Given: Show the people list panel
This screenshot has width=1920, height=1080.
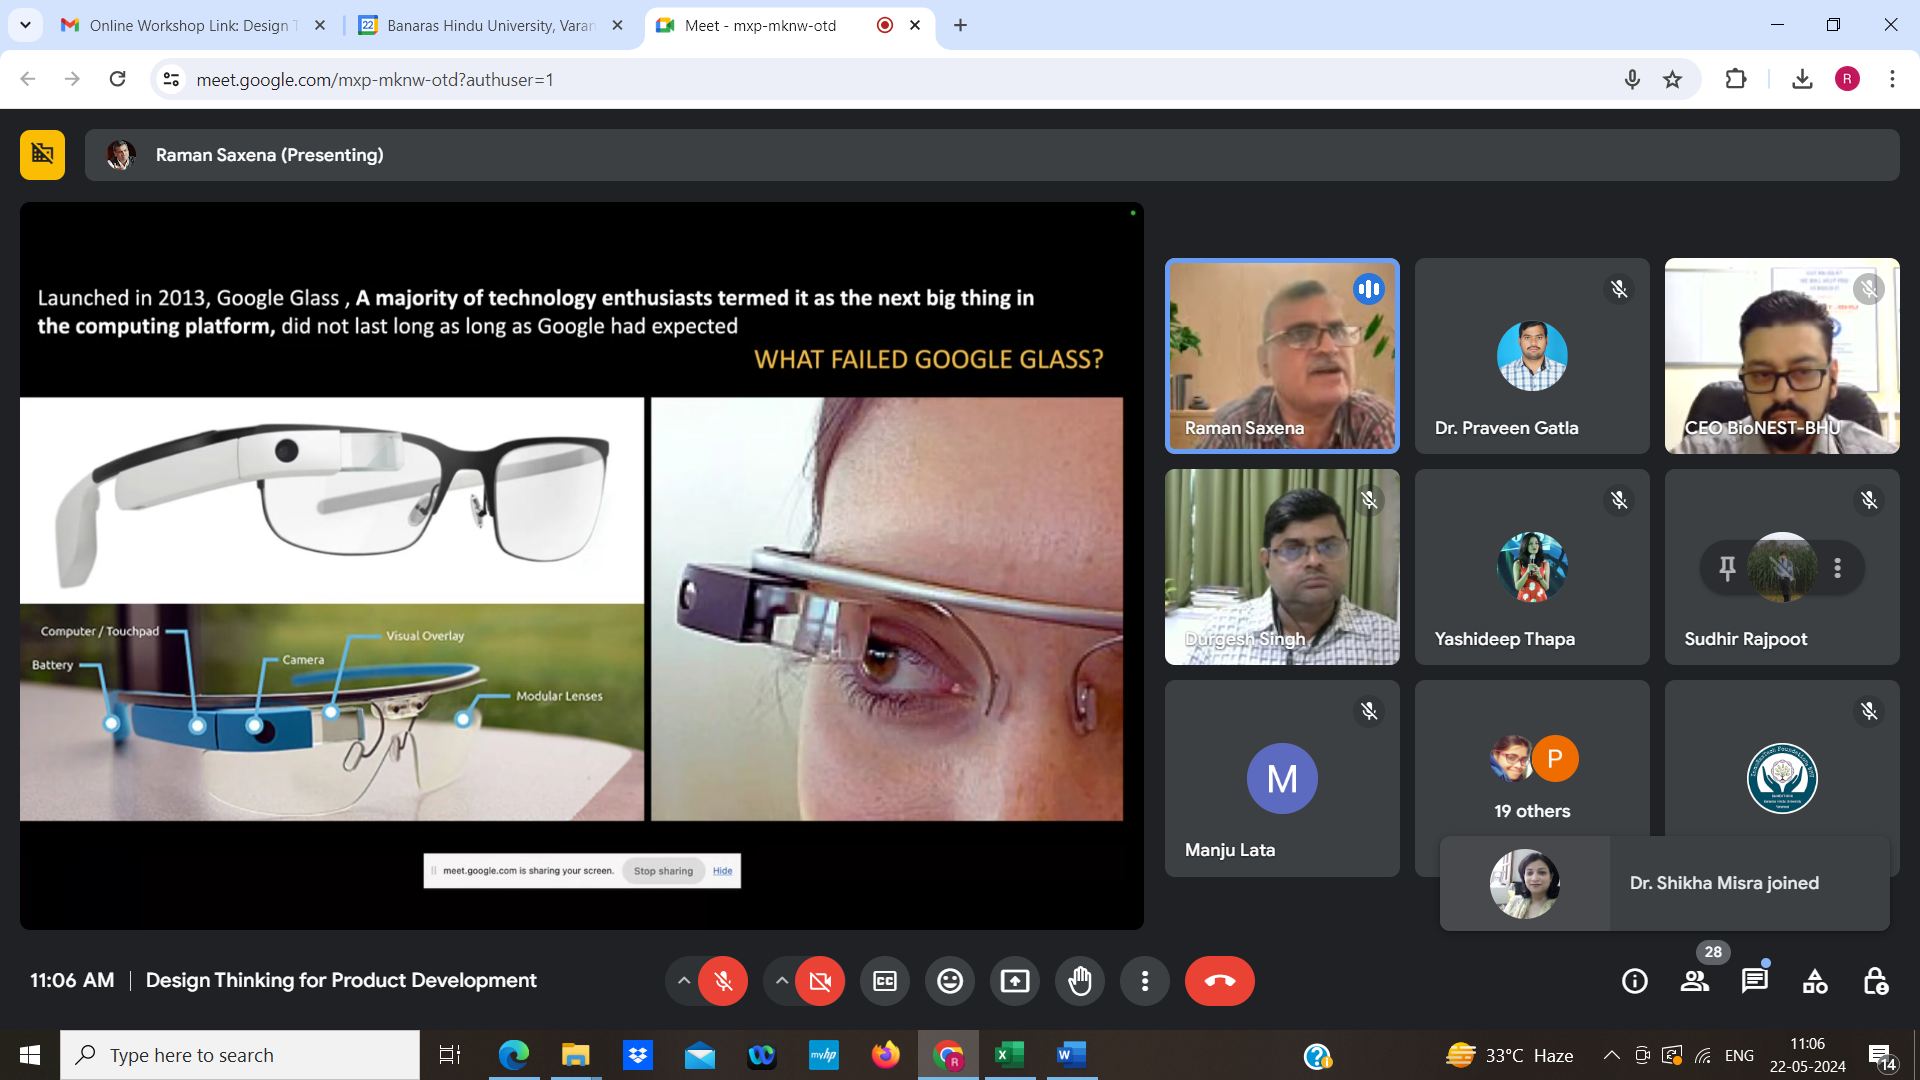Looking at the screenshot, I should pos(1694,981).
